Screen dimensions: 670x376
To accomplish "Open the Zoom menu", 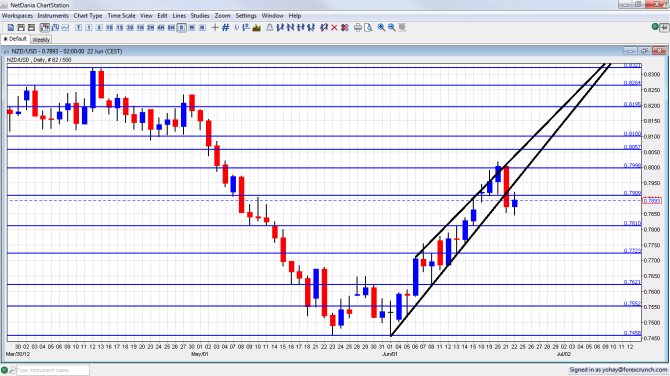I will [x=222, y=15].
